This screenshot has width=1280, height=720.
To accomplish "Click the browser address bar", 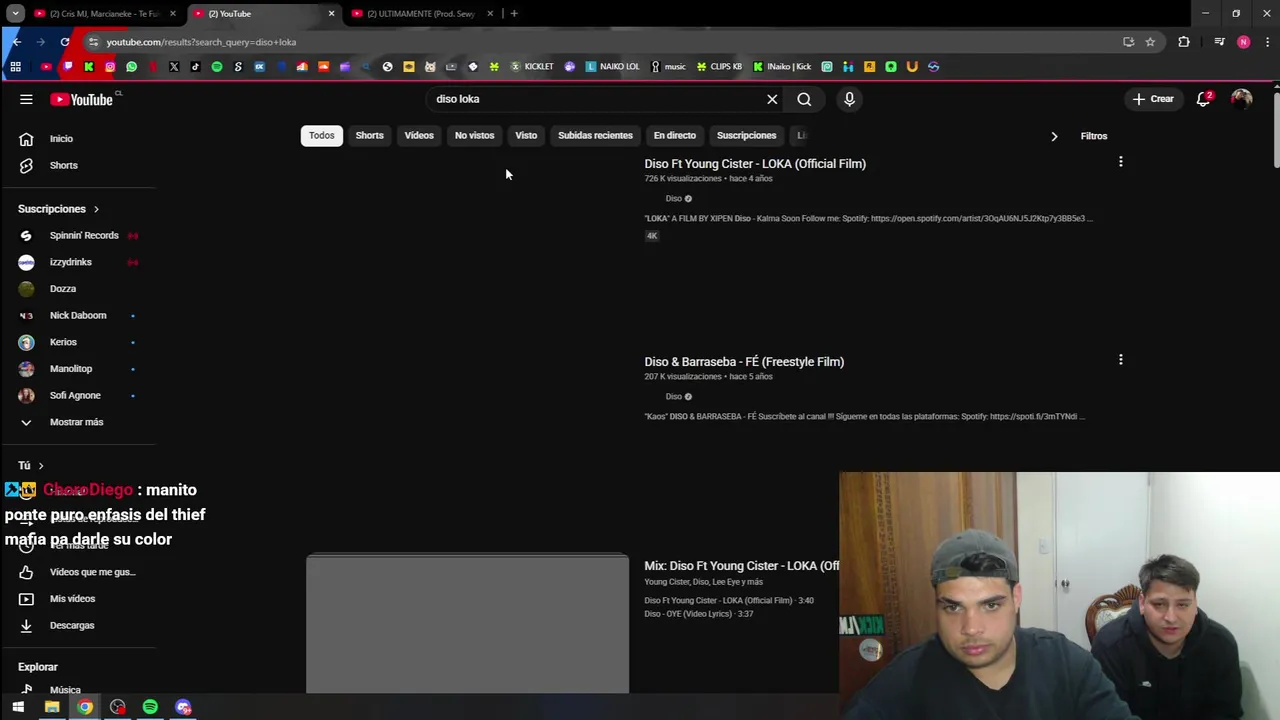I will click(x=600, y=42).
